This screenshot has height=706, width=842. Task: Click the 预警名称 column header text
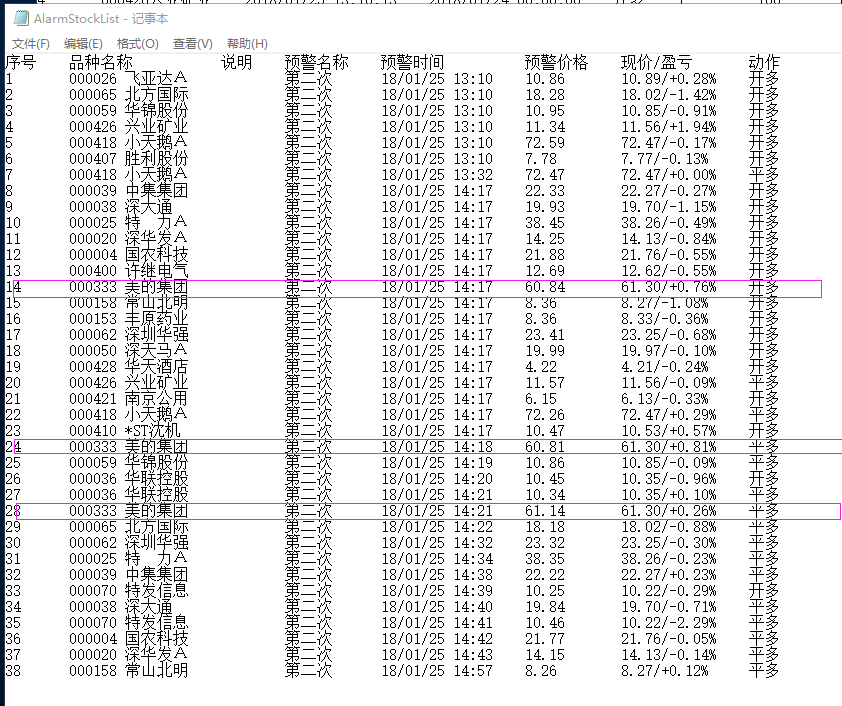(316, 62)
